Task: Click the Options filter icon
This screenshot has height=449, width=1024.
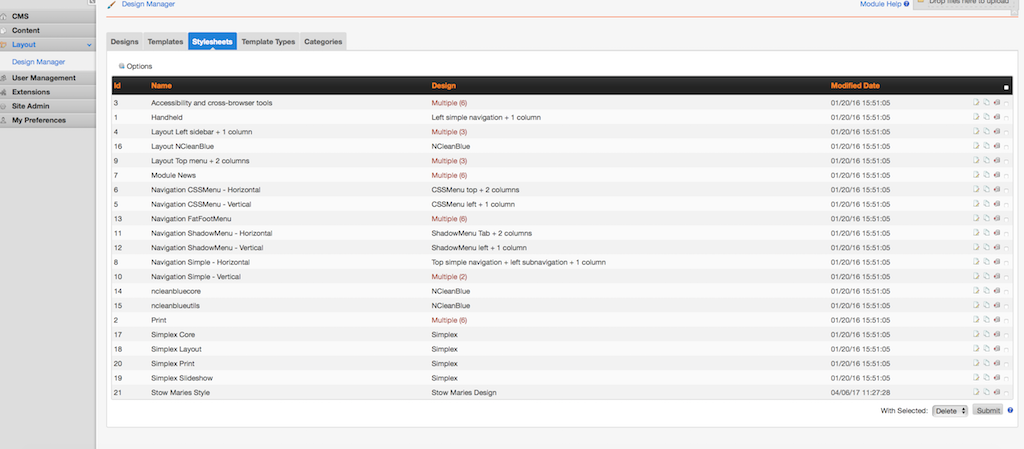Action: 121,66
